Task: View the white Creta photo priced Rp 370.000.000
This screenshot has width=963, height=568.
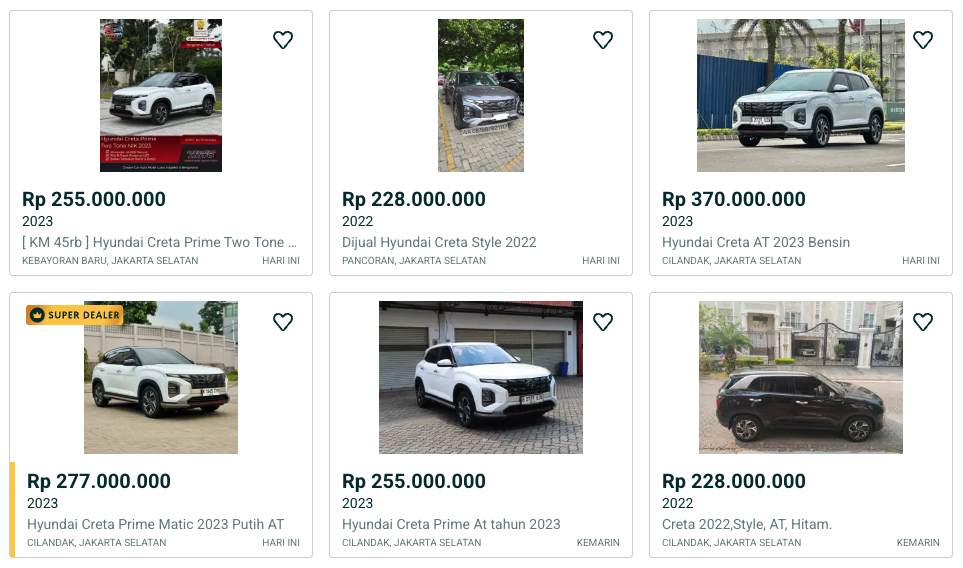Action: coord(801,96)
